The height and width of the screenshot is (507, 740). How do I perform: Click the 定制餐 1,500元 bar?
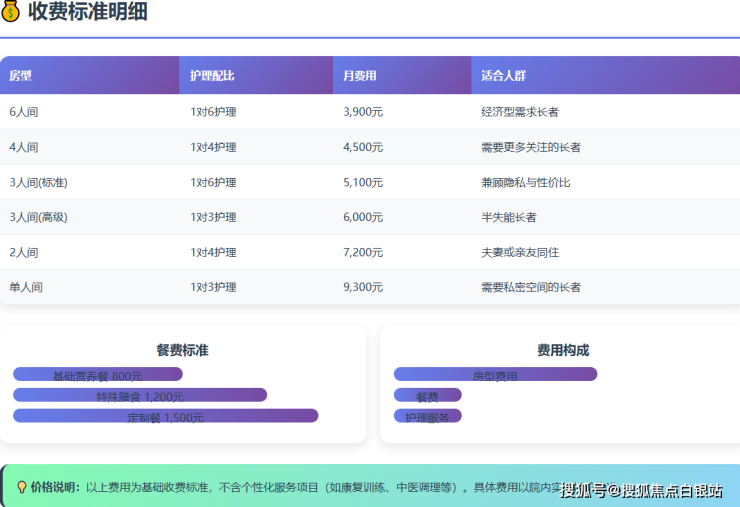[165, 416]
